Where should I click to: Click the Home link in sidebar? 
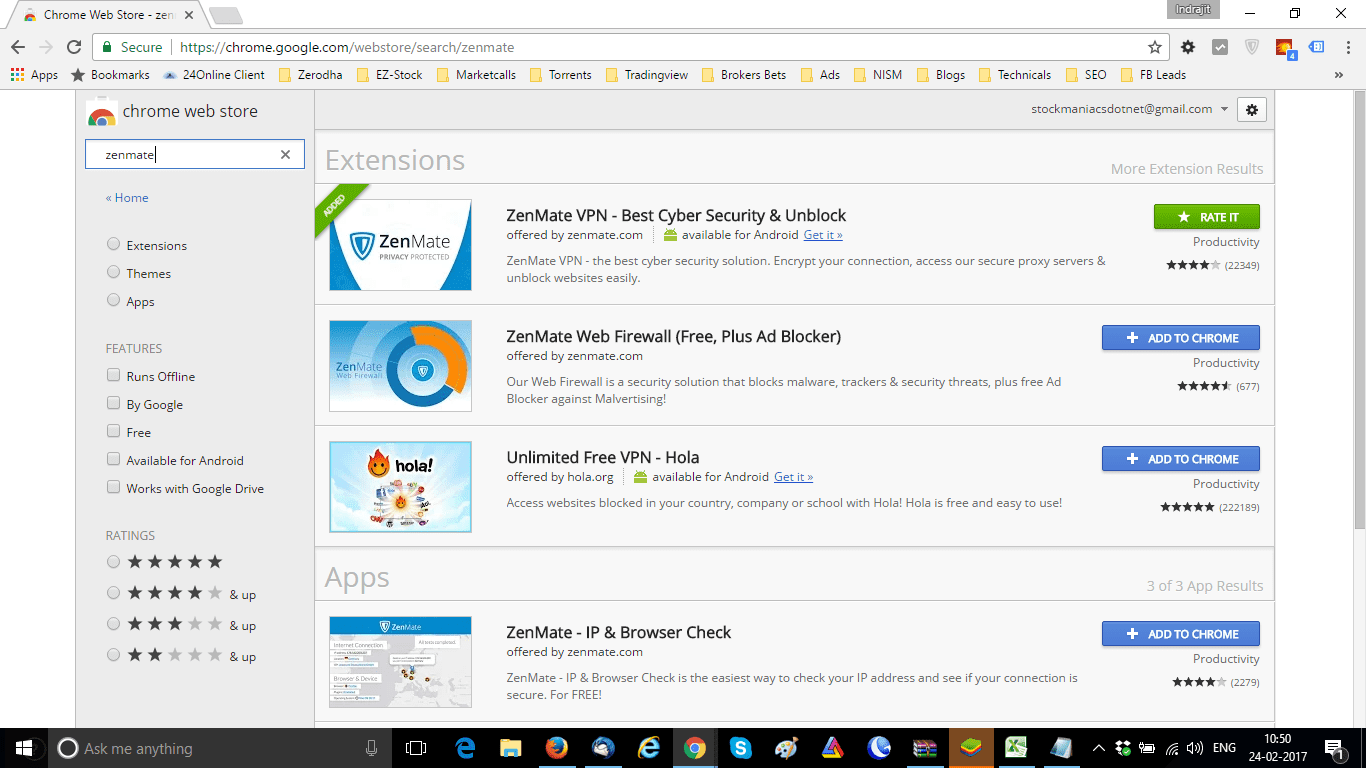pyautogui.click(x=127, y=198)
